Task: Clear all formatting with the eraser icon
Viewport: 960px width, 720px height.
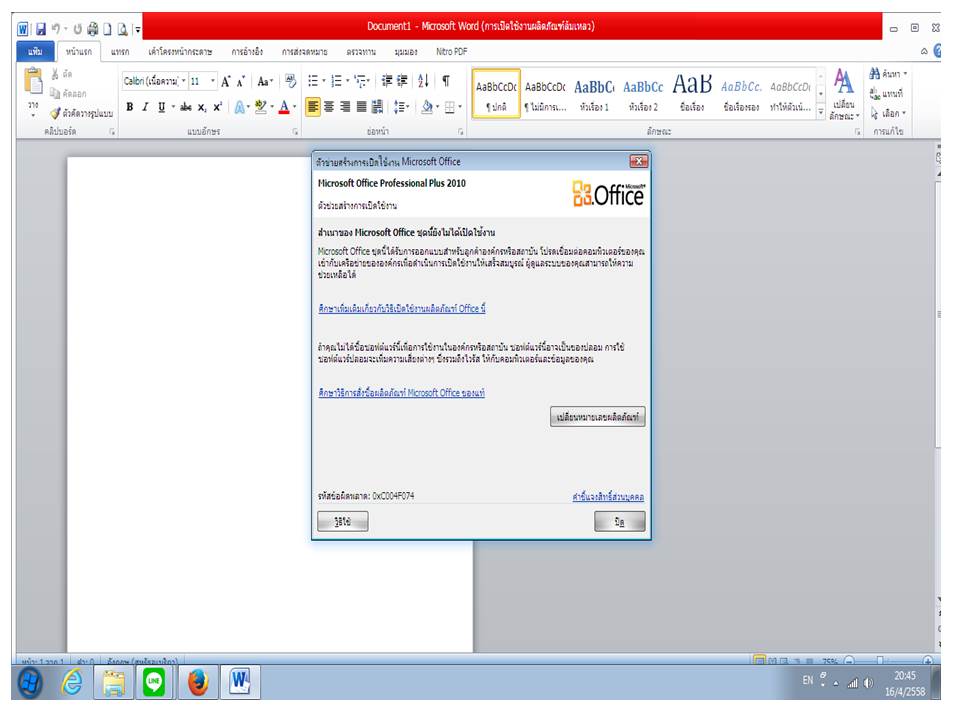Action: [x=291, y=81]
